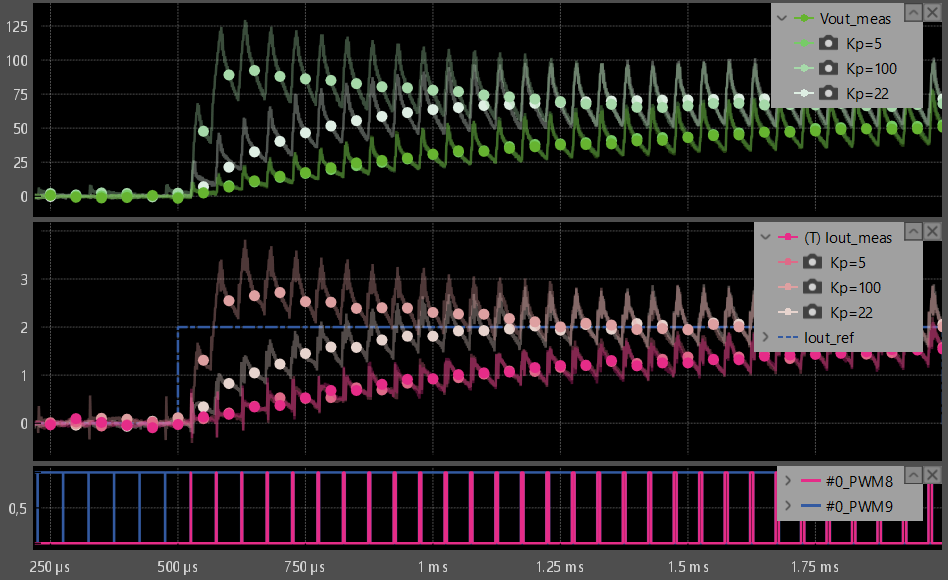Screen dimensions: 948x580
Task: Click the Kp=5 camera icon in Iout_meas legend
Action: (812, 262)
